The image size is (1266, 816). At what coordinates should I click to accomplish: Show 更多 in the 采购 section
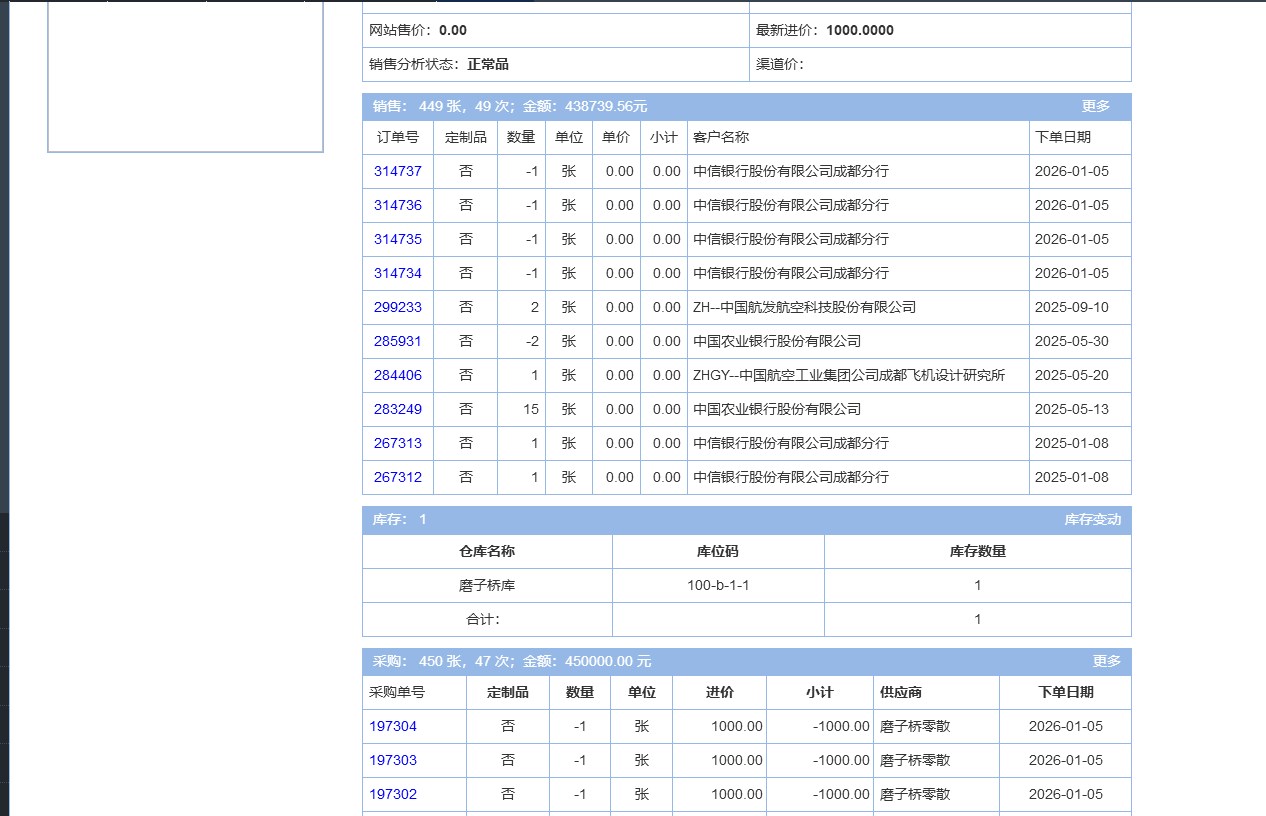pyautogui.click(x=1106, y=661)
